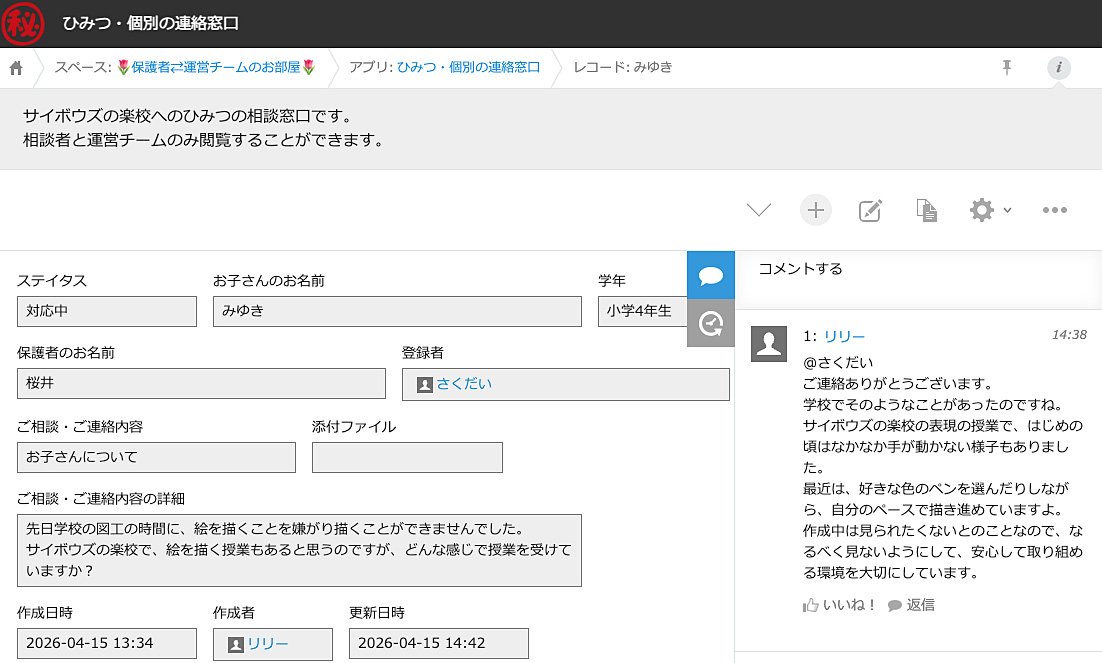Image resolution: width=1102 pixels, height=663 pixels.
Task: Click the コメントする comment input field
Action: point(800,269)
